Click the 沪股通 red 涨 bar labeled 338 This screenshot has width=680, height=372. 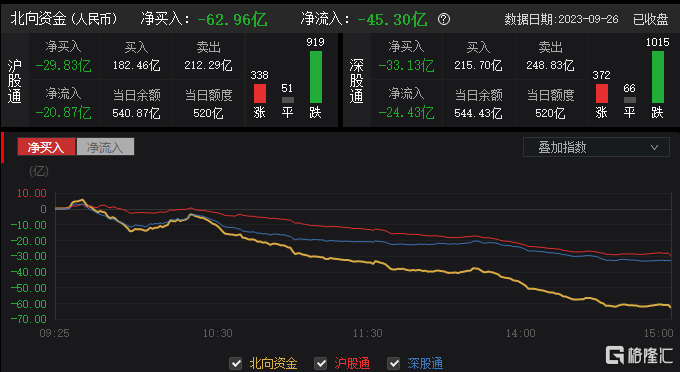point(260,93)
